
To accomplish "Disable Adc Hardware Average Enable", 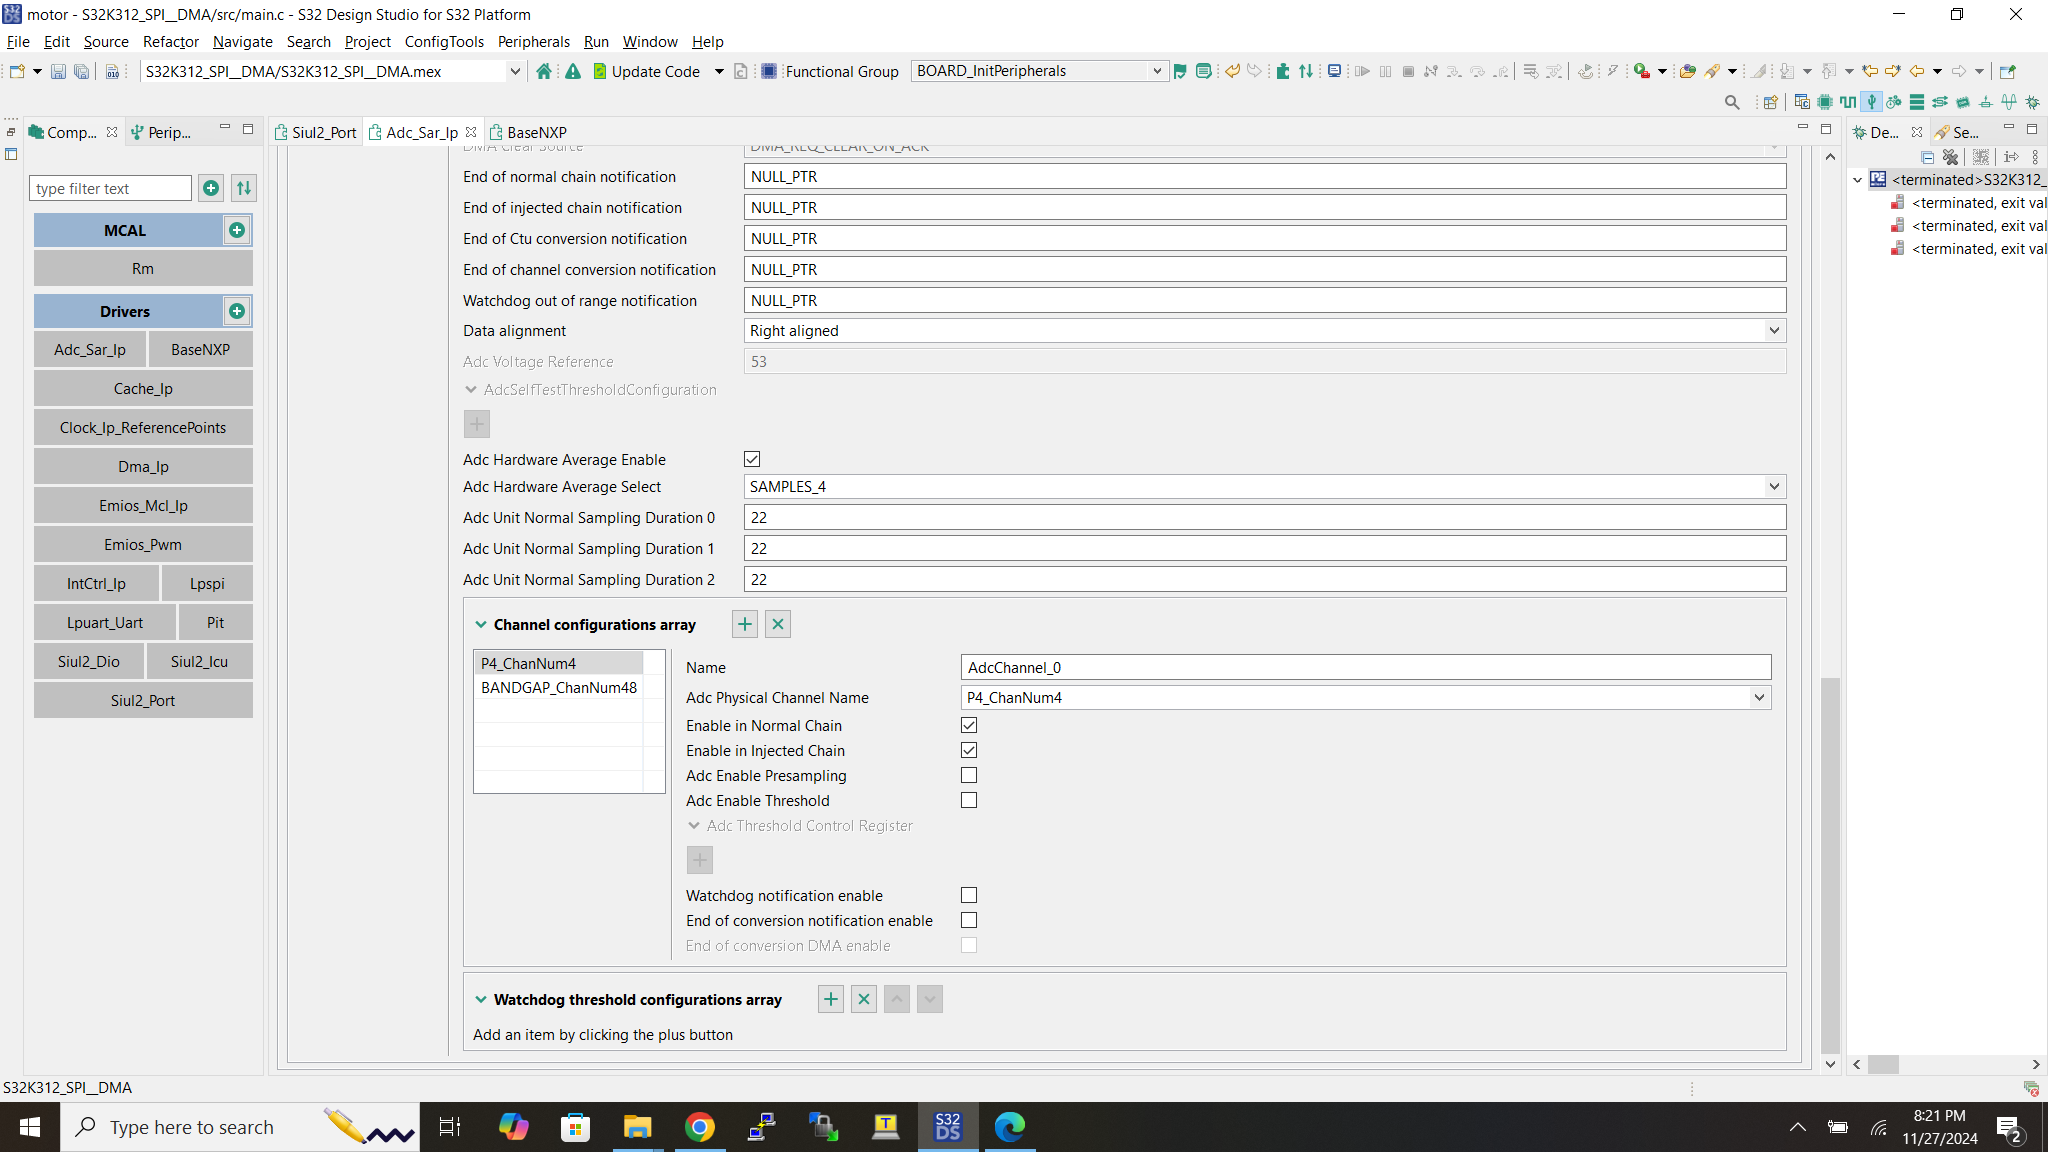I will click(751, 458).
